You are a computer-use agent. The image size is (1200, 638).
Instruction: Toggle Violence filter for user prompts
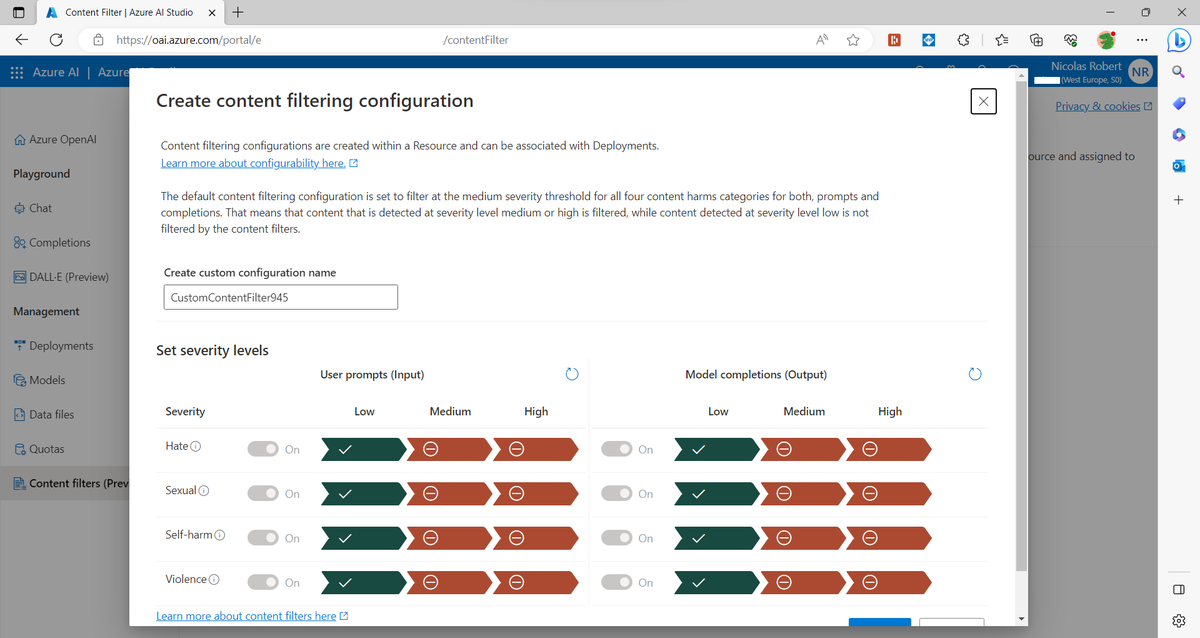pos(262,582)
